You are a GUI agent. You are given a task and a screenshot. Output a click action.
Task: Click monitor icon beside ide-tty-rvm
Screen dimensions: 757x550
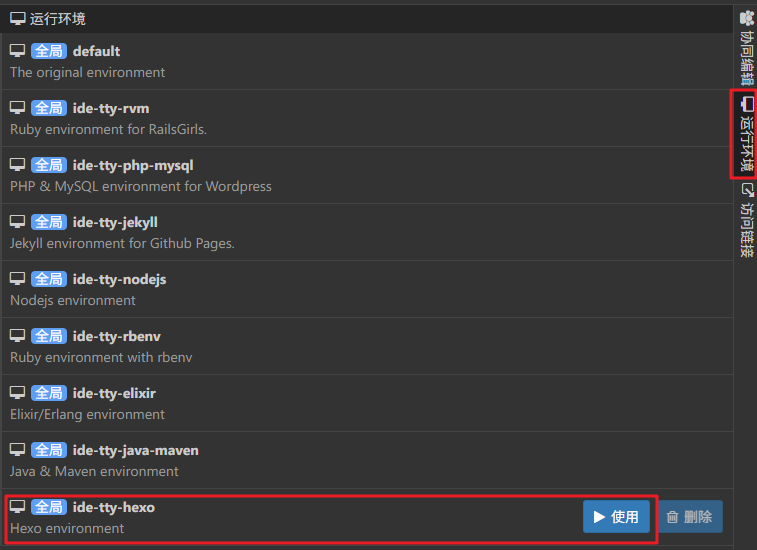tap(18, 108)
